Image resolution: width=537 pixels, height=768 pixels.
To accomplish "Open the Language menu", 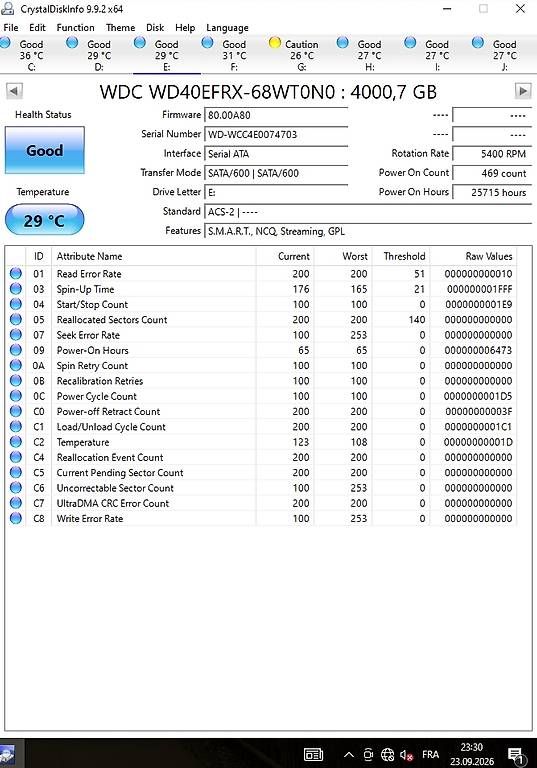I will click(x=227, y=28).
